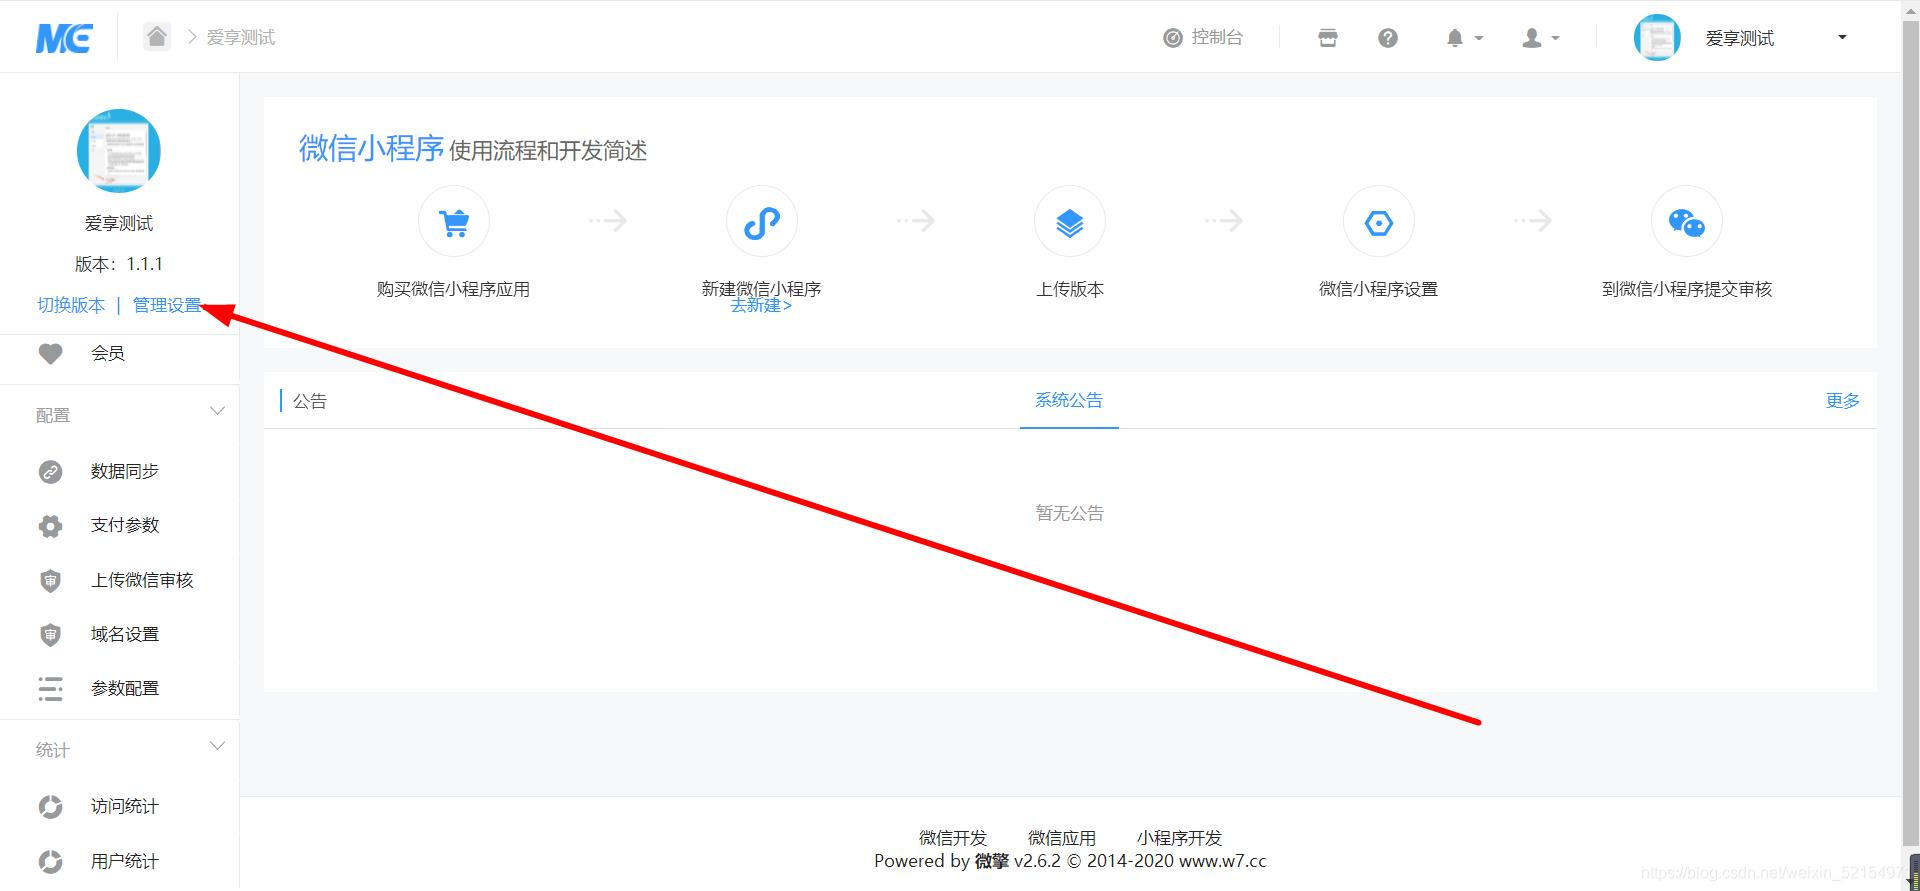Click the 访问统计 chart icon
The height and width of the screenshot is (891, 1920).
pos(50,806)
